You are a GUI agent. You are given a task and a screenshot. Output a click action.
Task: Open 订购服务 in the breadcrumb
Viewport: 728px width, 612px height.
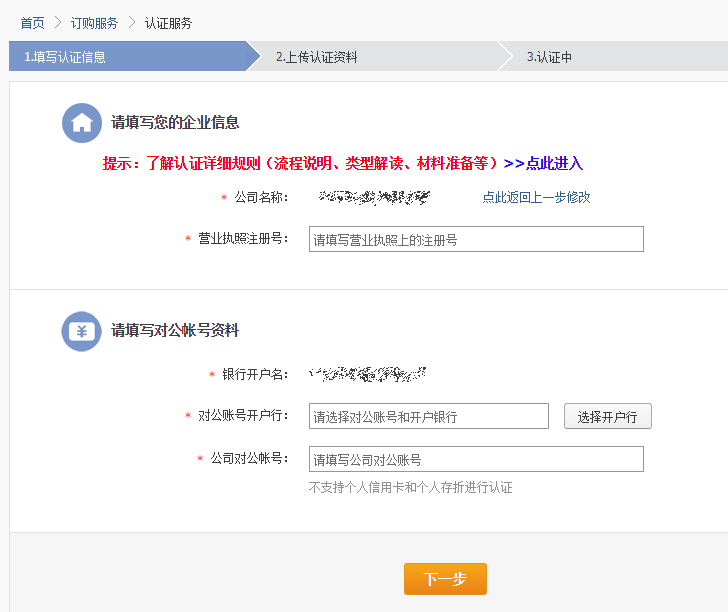pyautogui.click(x=94, y=22)
